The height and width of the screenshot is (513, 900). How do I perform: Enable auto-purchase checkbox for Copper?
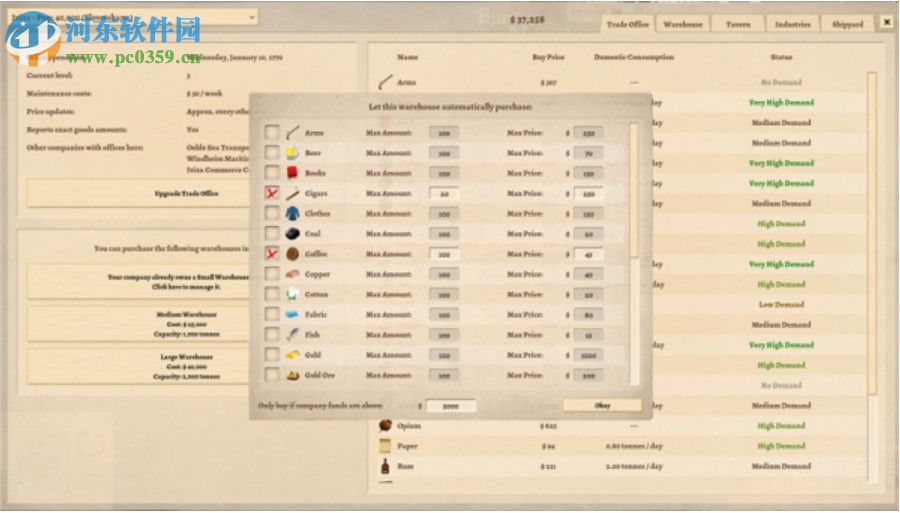point(272,274)
